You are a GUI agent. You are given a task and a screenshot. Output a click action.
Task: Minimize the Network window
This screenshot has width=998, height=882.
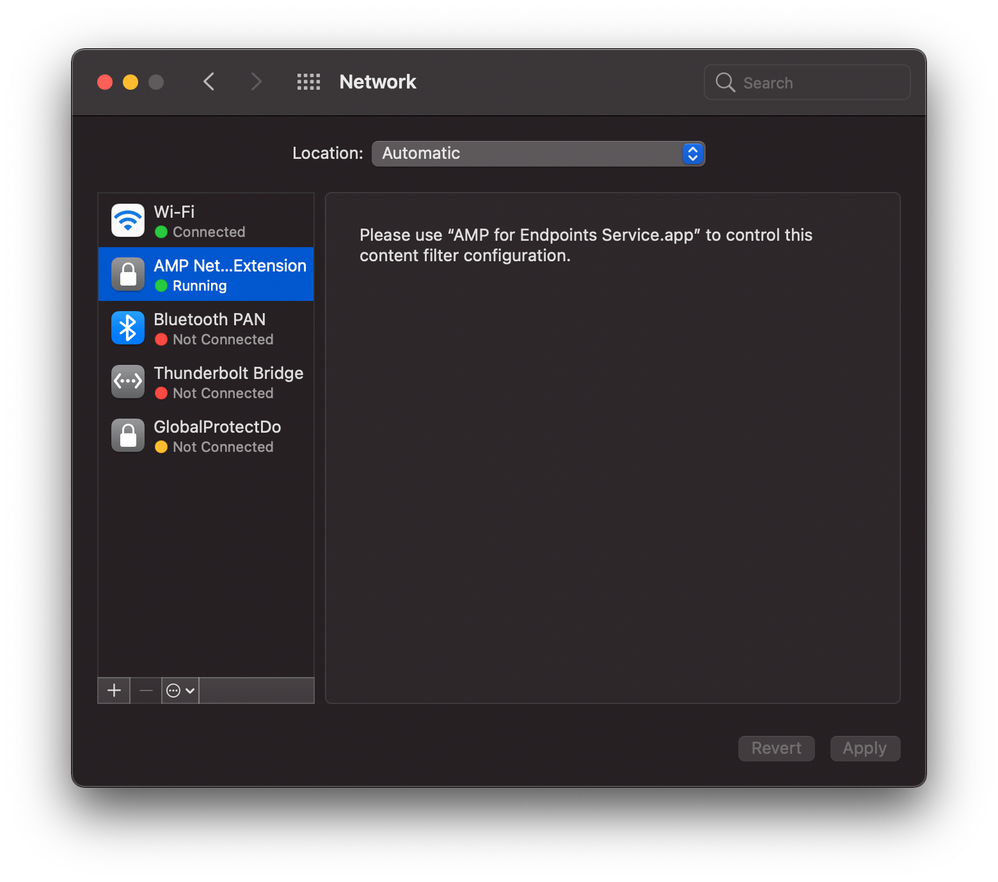tap(130, 82)
